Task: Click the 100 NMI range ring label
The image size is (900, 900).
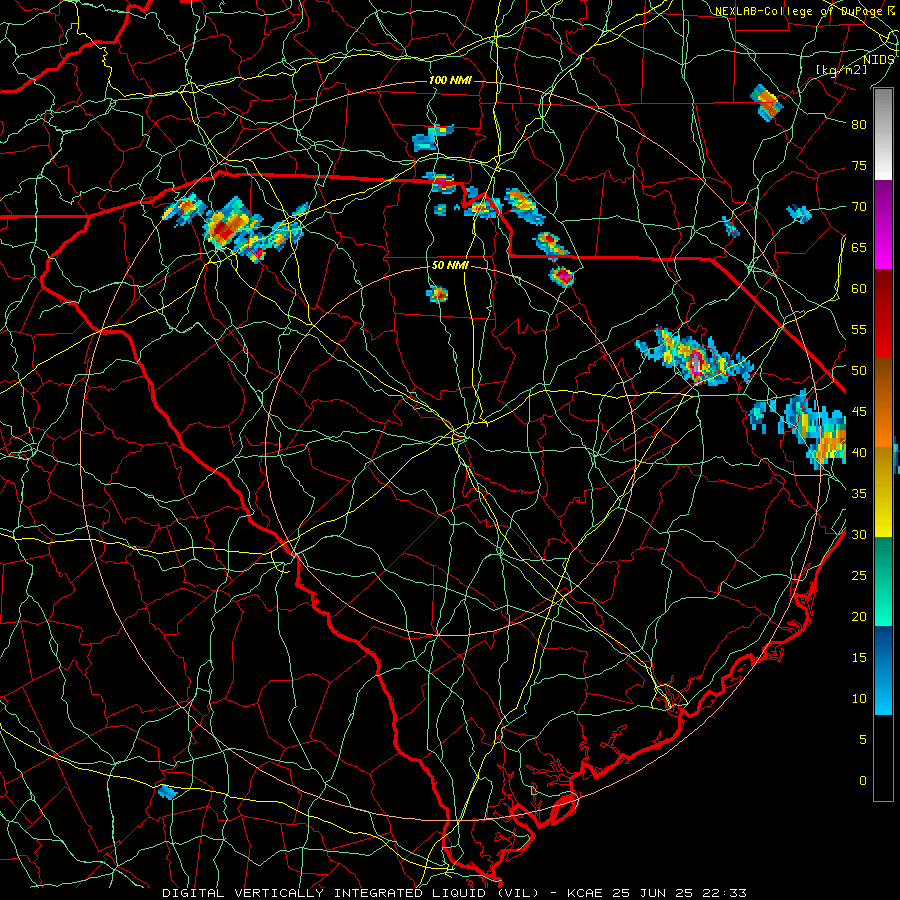Action: tap(450, 80)
